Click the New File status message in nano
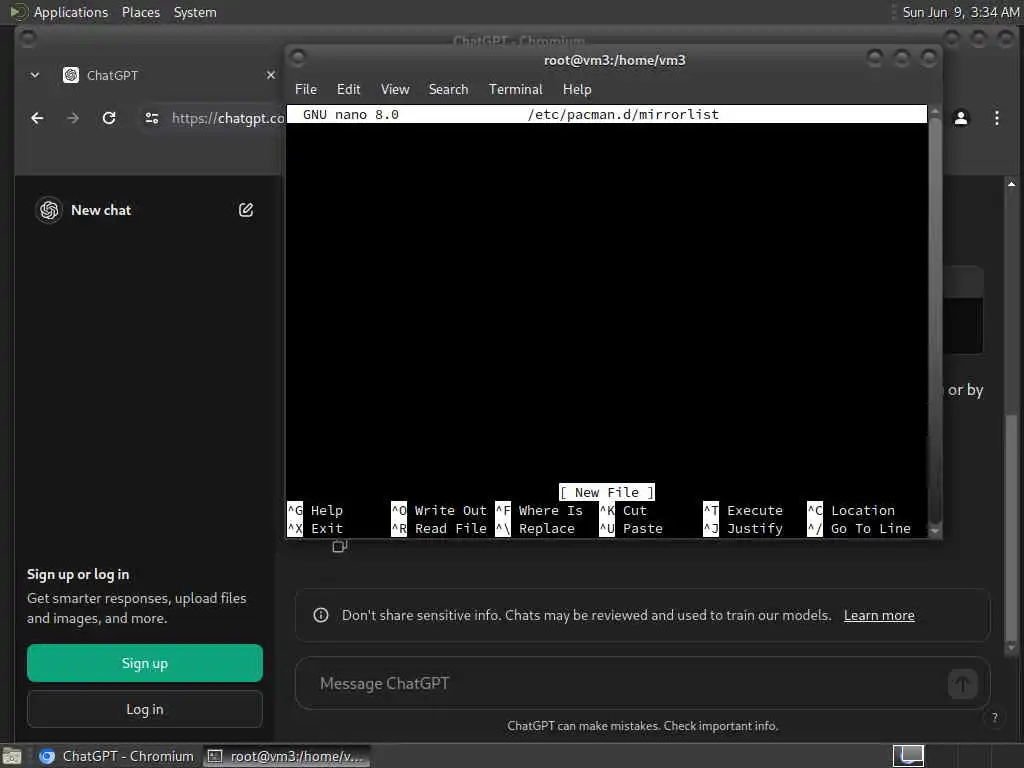1024x768 pixels. tap(607, 492)
